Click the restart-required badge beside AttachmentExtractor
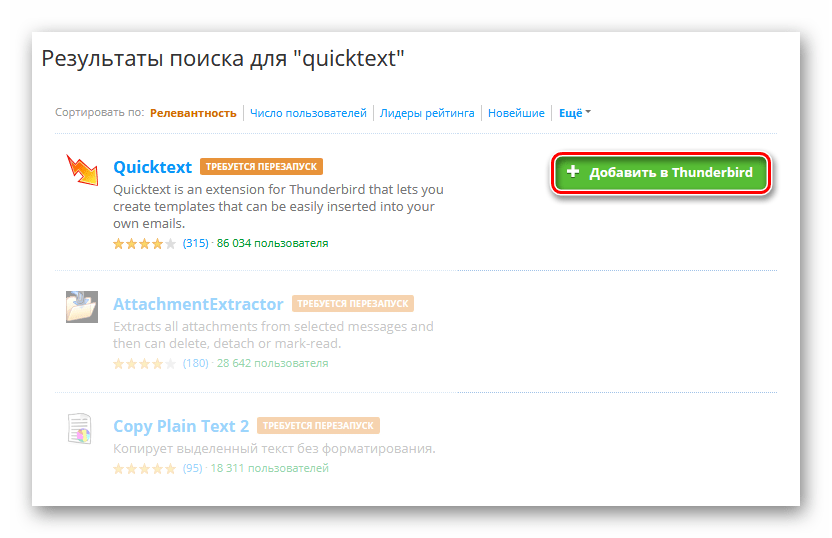Screen dimensions: 832x538 pos(352,304)
